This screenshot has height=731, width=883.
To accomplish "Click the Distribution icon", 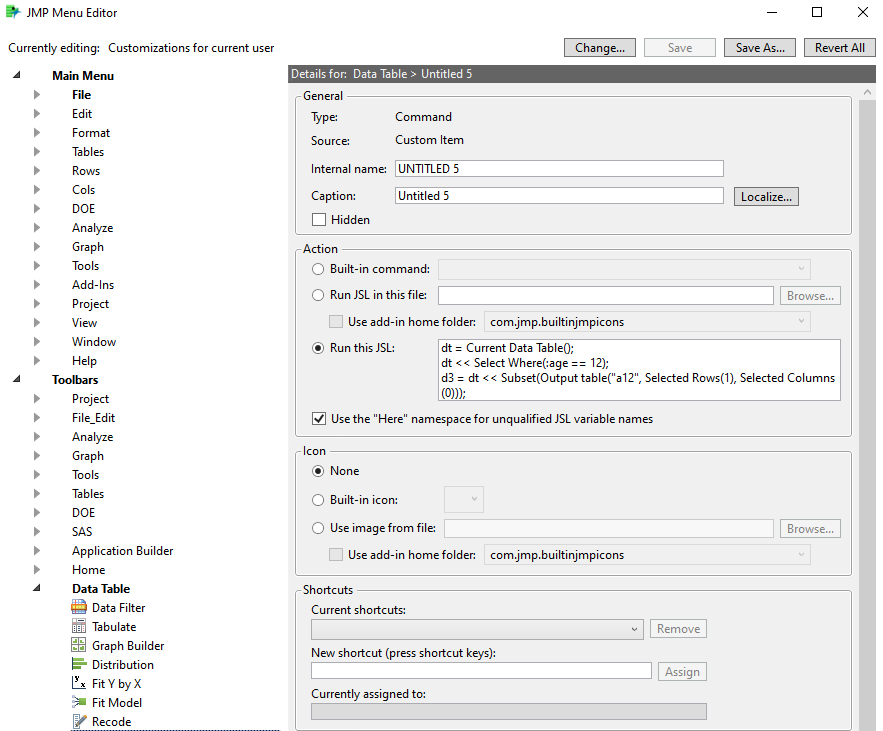I will tap(79, 665).
